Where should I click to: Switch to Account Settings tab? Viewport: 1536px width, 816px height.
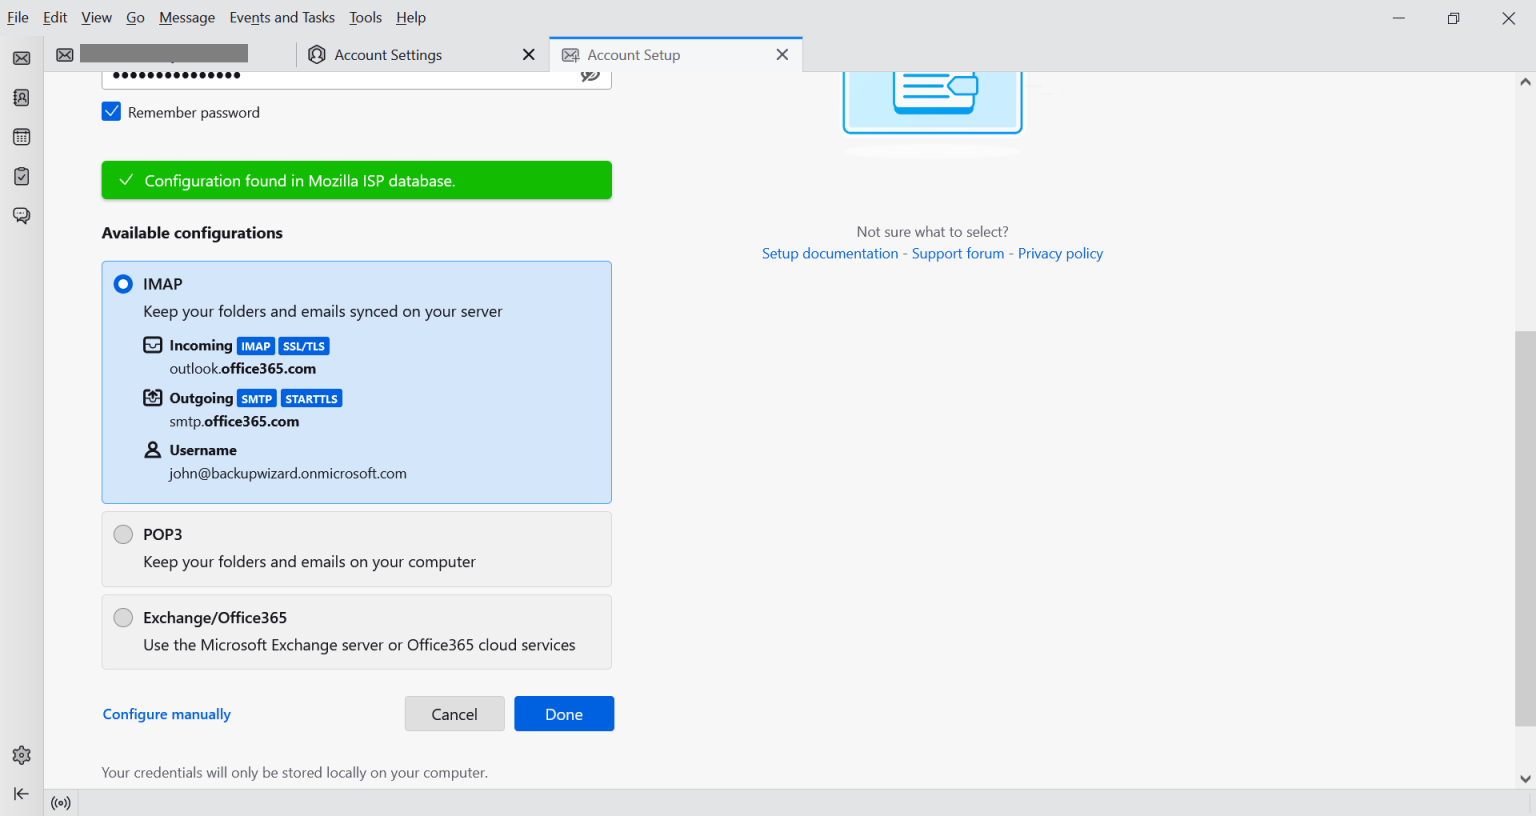point(388,55)
